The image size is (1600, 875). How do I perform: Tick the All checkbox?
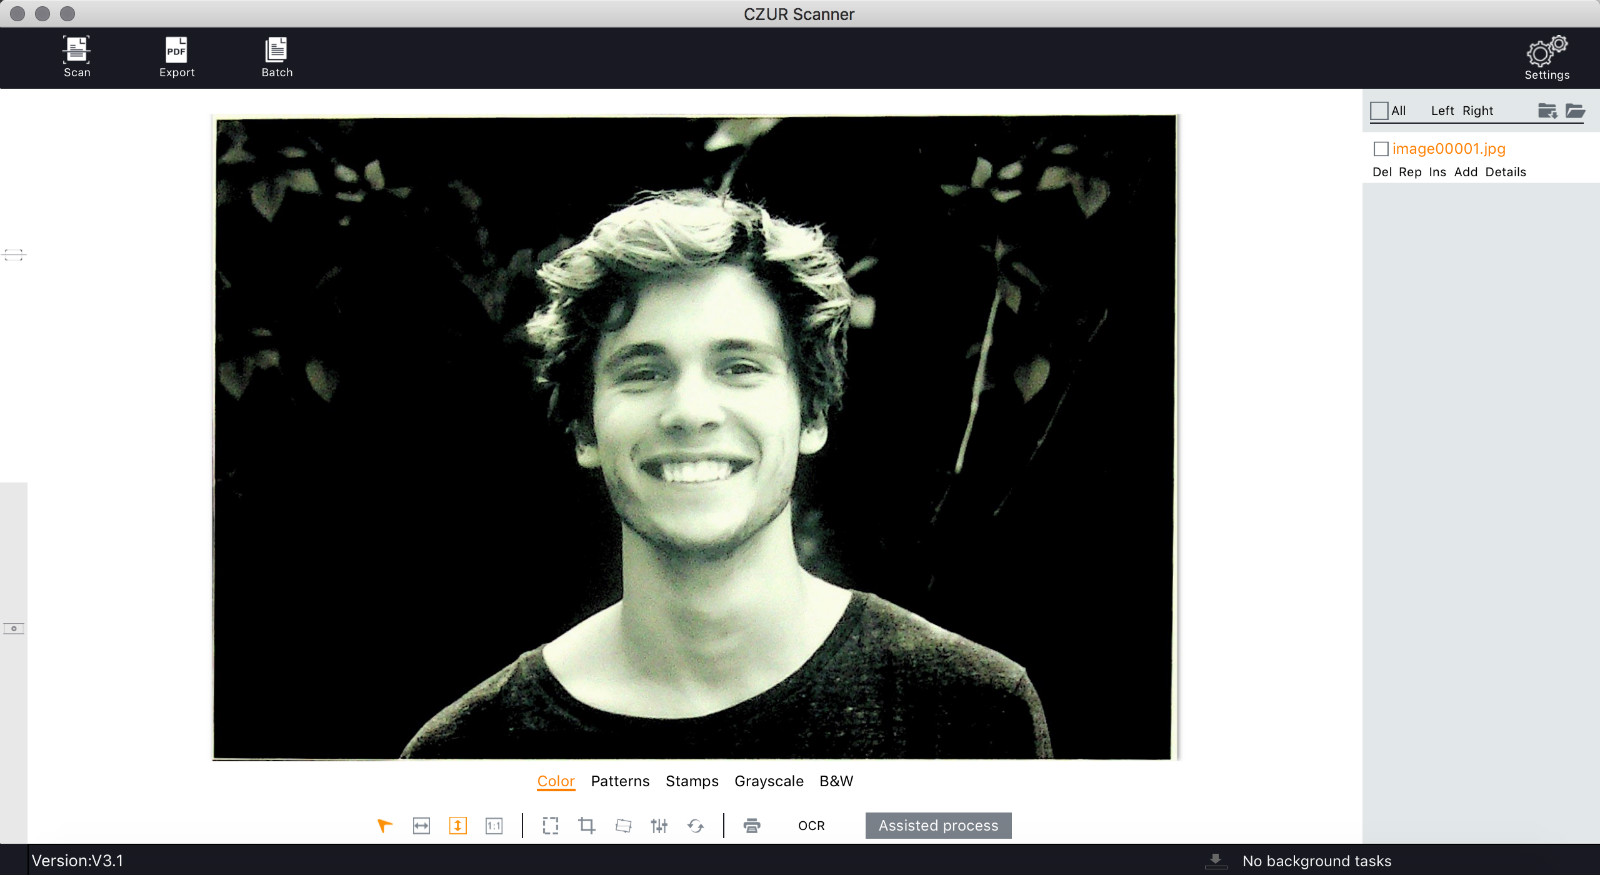pyautogui.click(x=1380, y=111)
